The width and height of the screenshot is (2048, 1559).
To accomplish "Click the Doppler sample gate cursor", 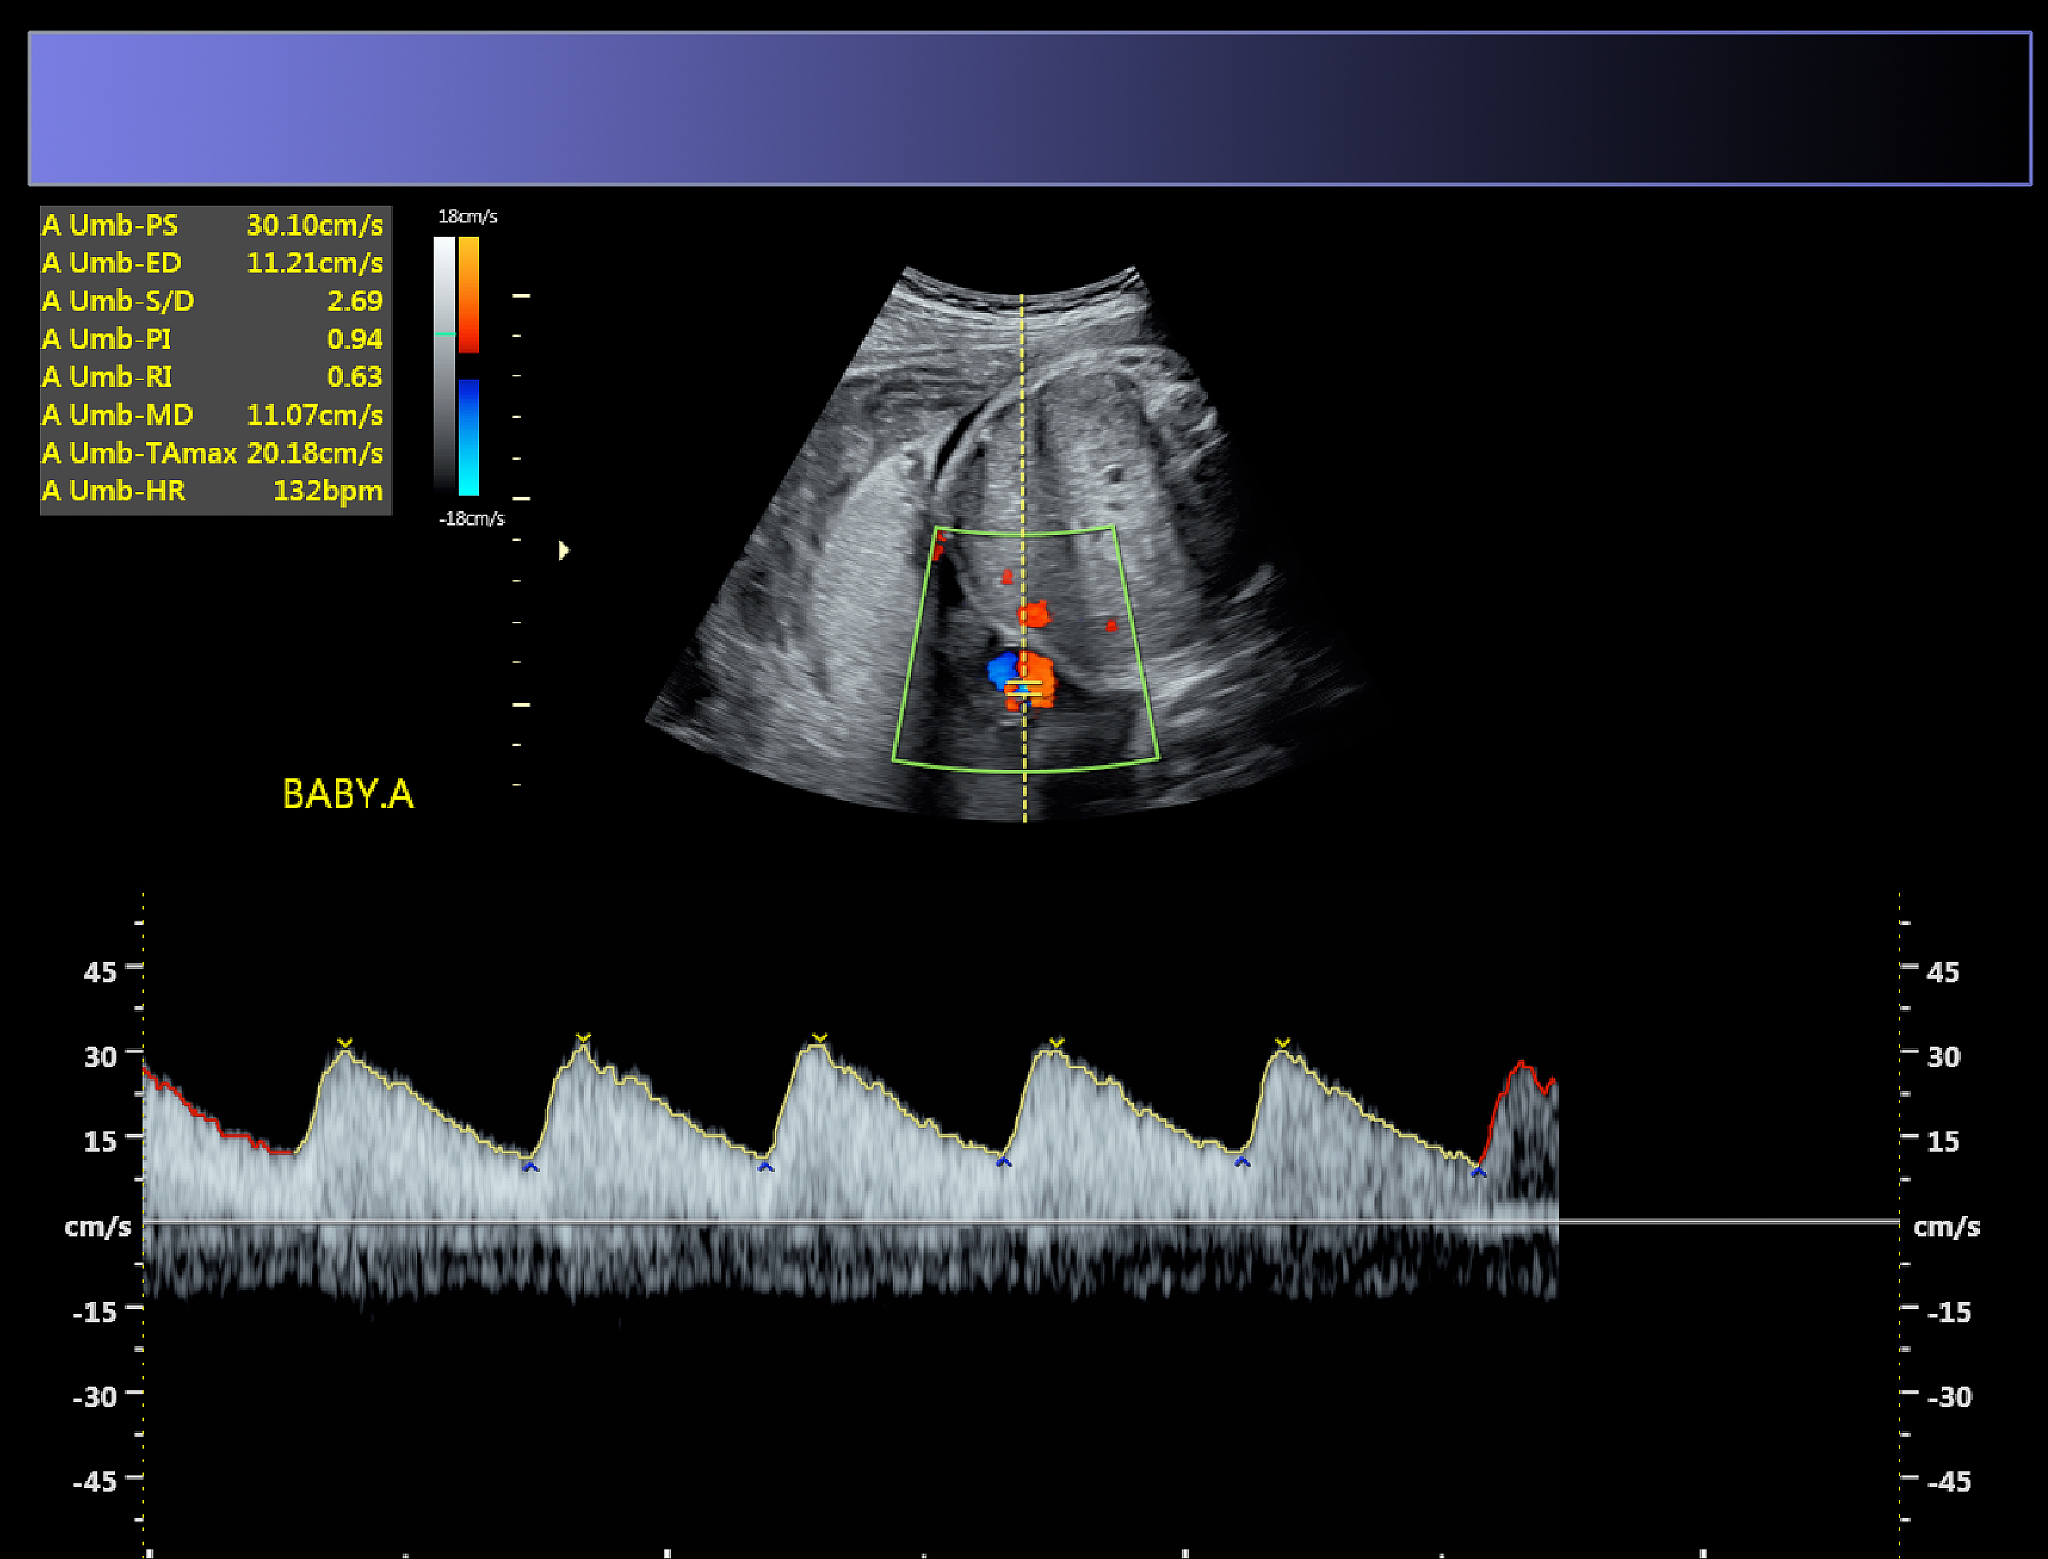I will (1023, 688).
